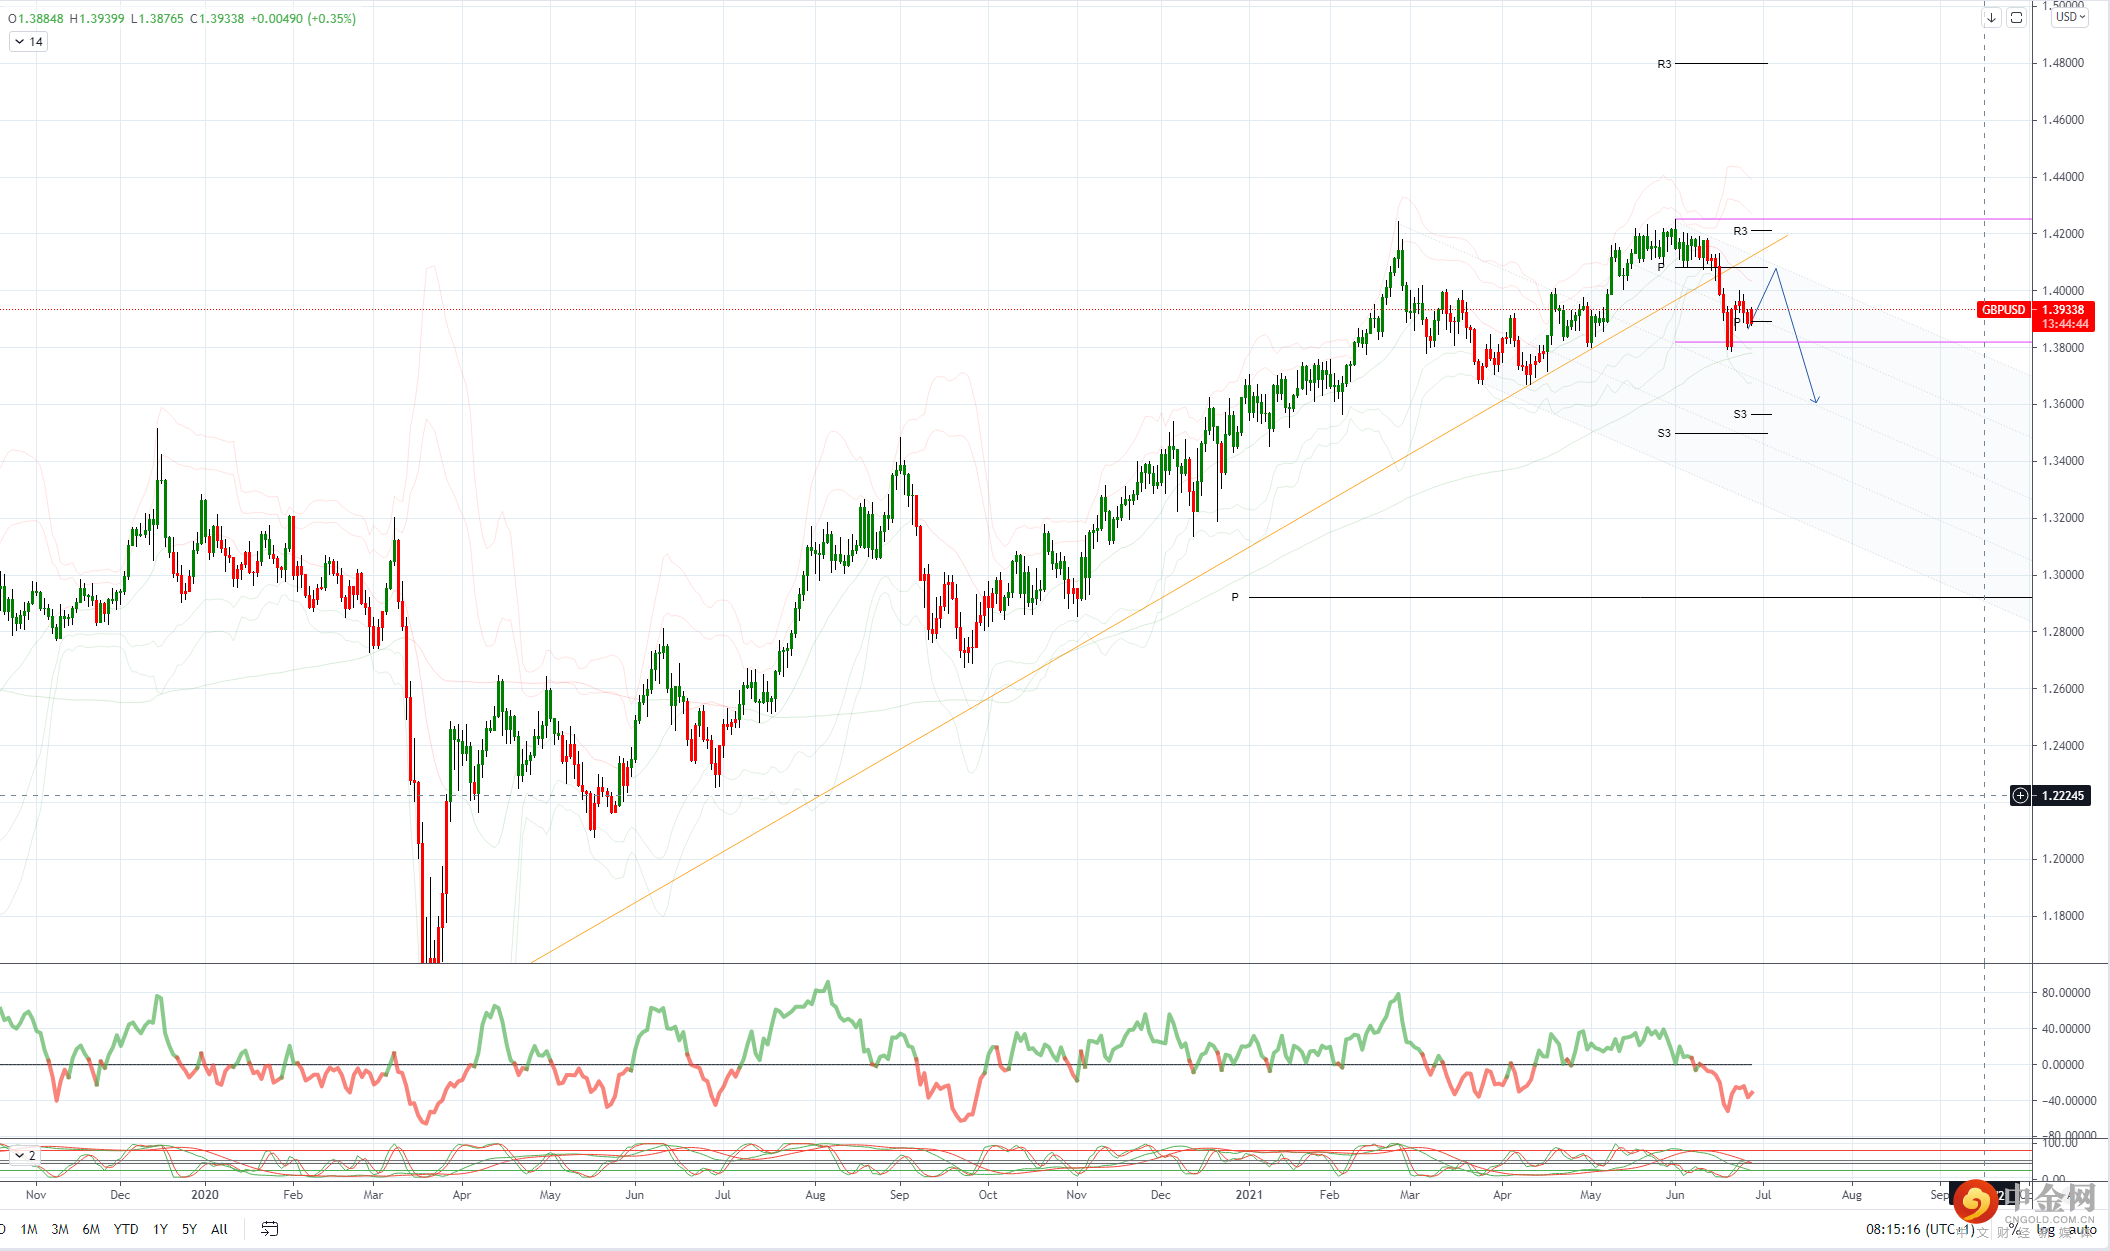
Task: Click the red GBPUSD price label
Action: point(2003,310)
